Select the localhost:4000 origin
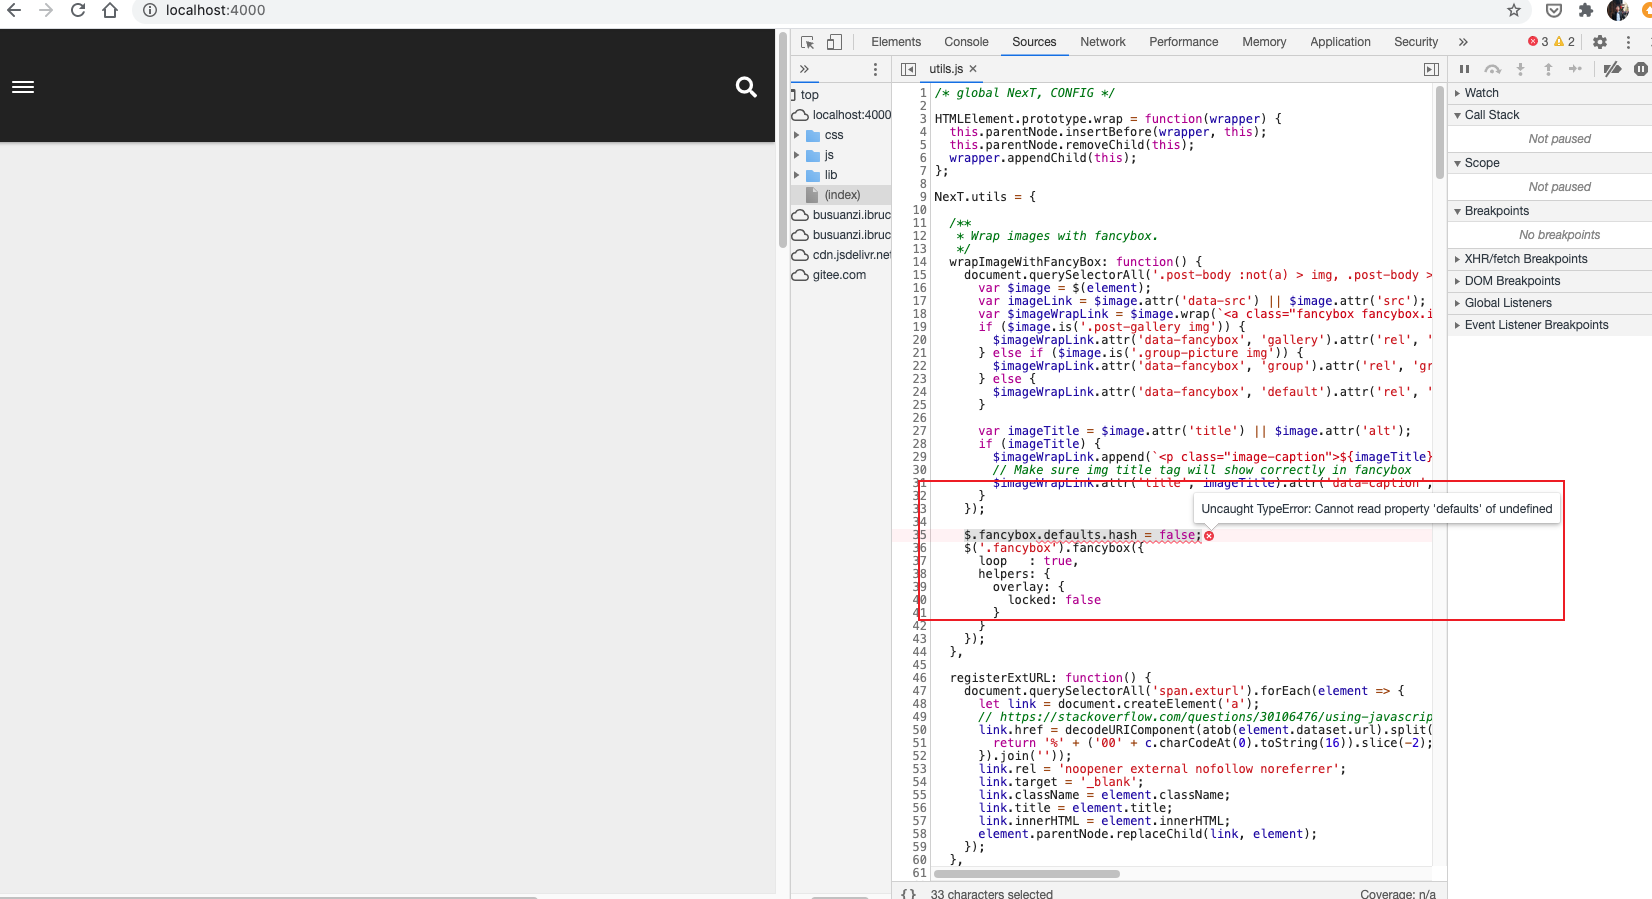This screenshot has width=1652, height=899. [841, 115]
